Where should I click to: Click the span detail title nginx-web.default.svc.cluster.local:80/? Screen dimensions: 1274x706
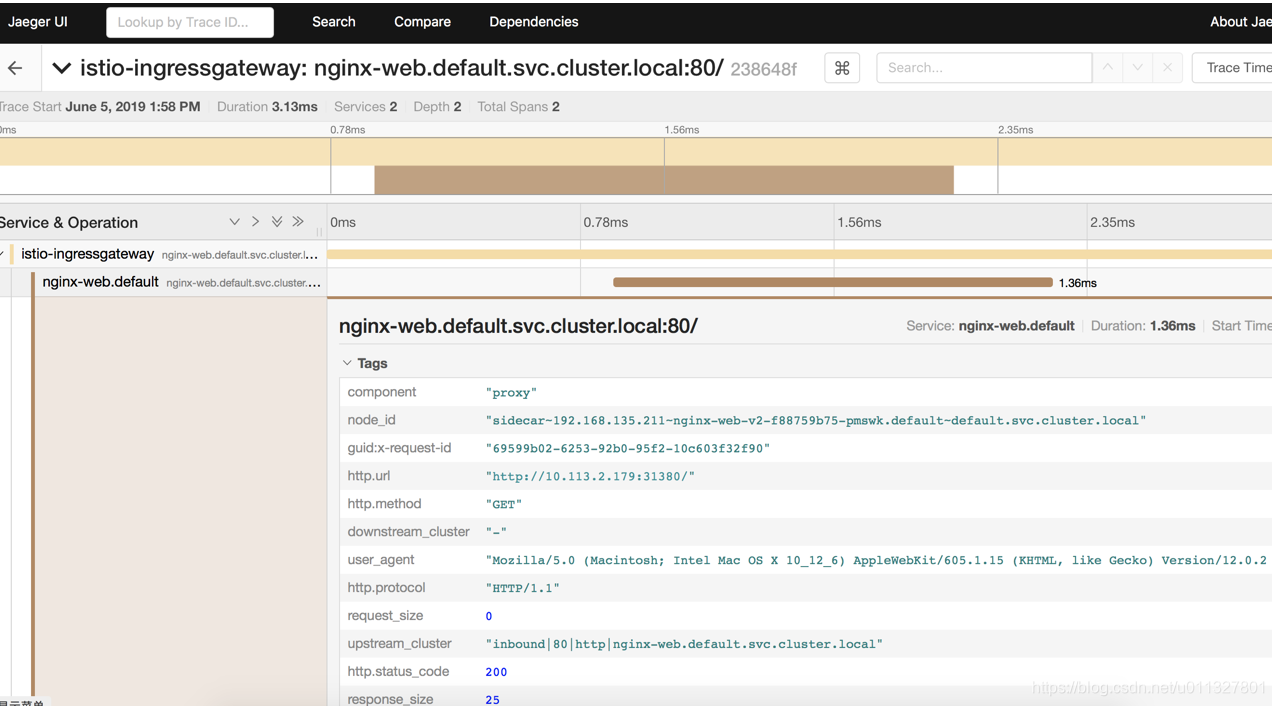tap(518, 326)
